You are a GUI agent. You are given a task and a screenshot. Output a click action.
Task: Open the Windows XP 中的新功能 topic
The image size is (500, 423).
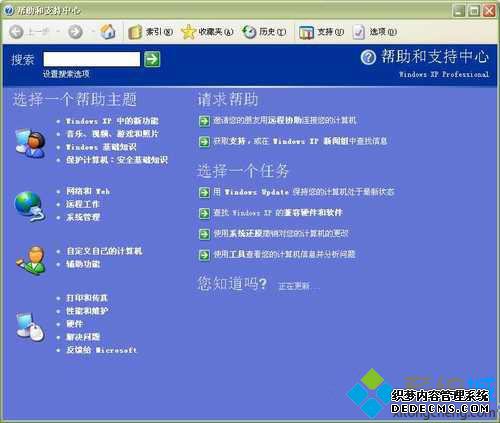[112, 121]
